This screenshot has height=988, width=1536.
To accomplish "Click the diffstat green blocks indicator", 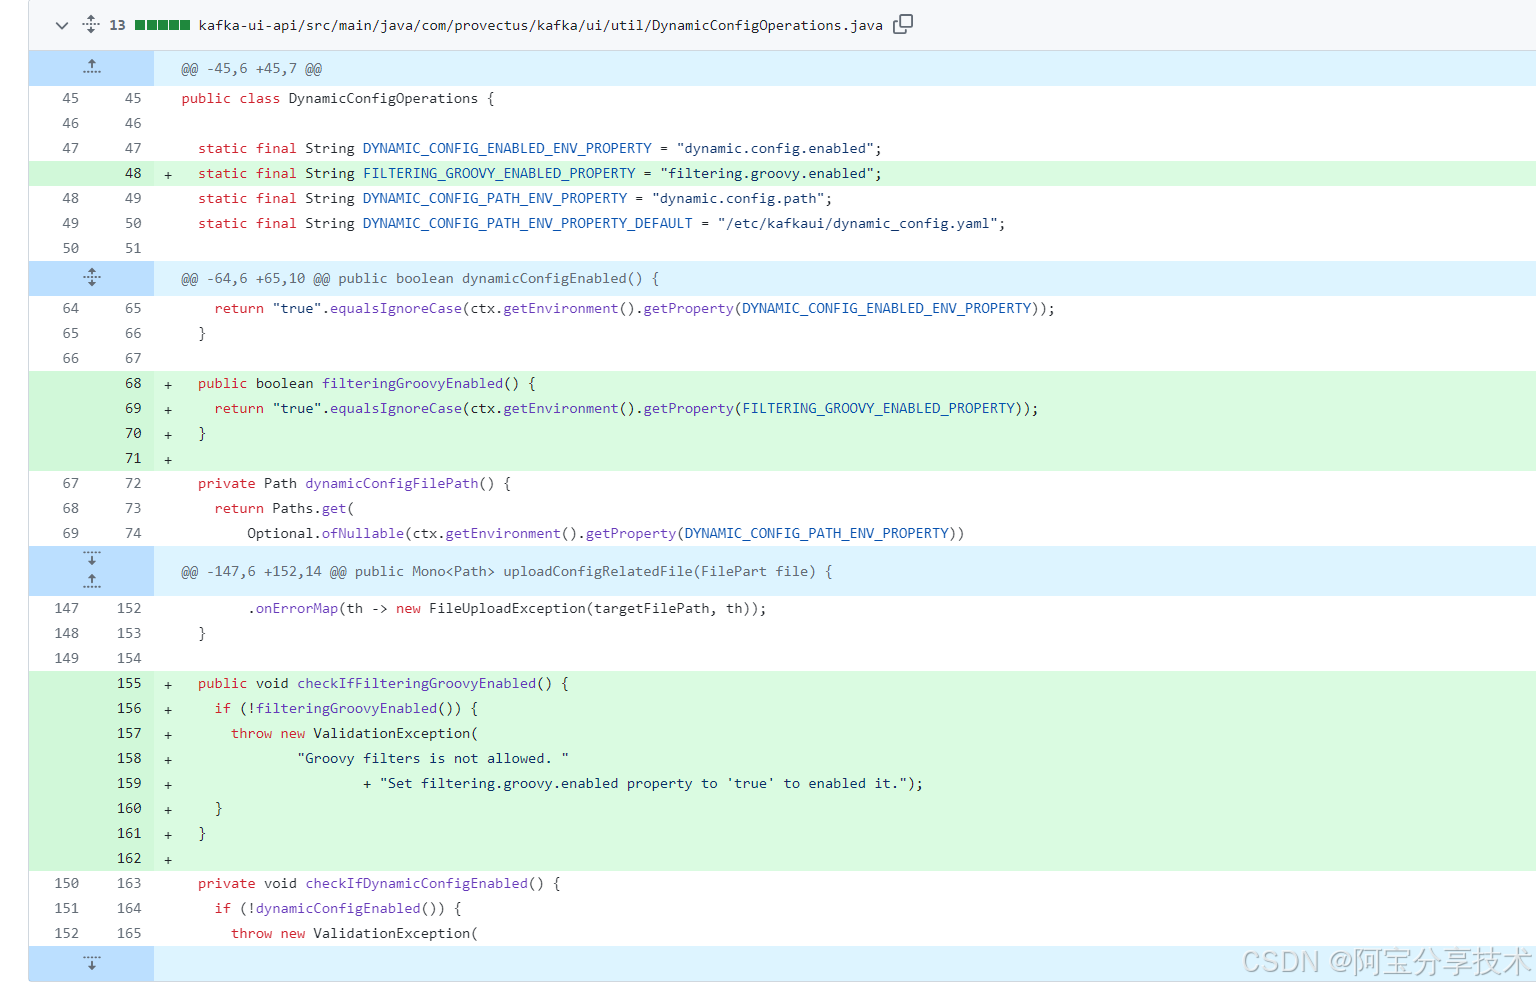I will [x=162, y=25].
